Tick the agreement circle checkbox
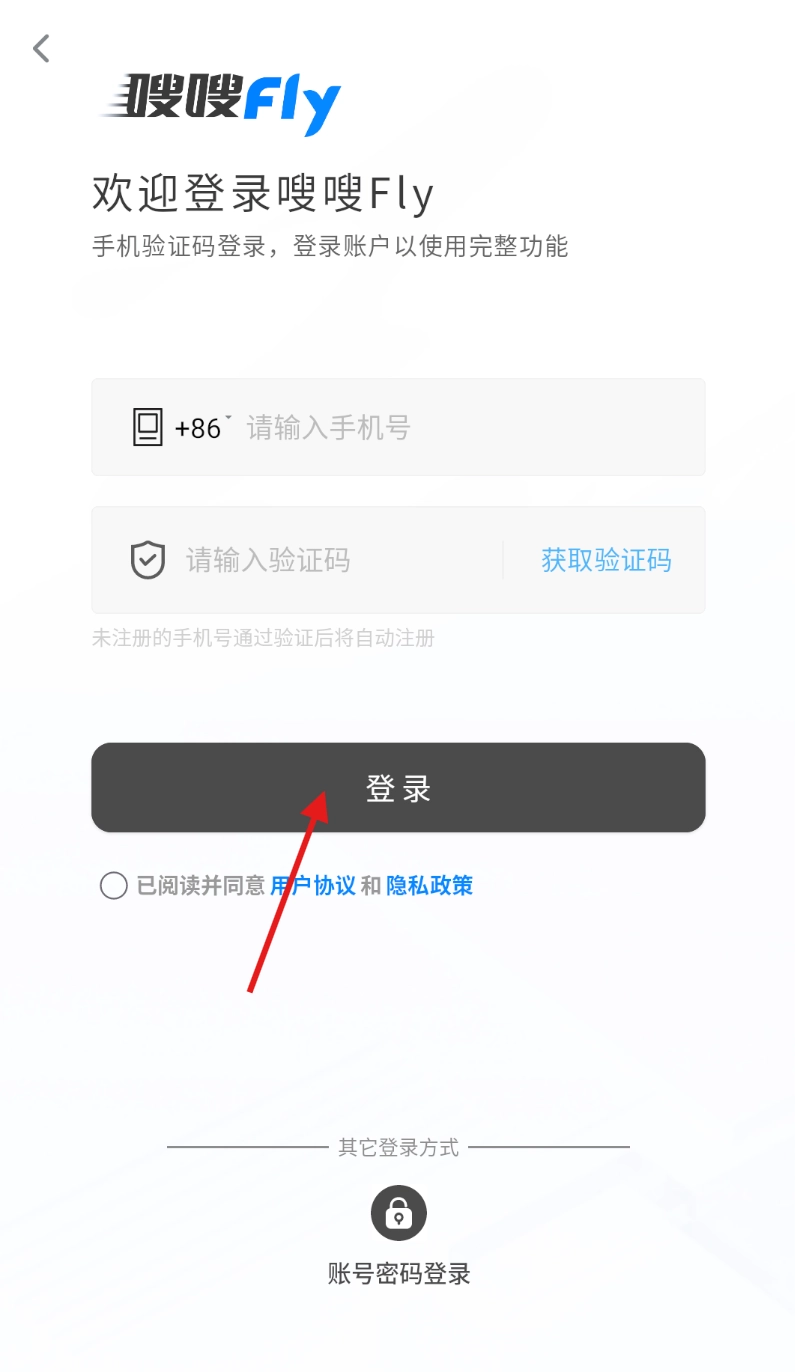The height and width of the screenshot is (1372, 795). click(x=114, y=885)
